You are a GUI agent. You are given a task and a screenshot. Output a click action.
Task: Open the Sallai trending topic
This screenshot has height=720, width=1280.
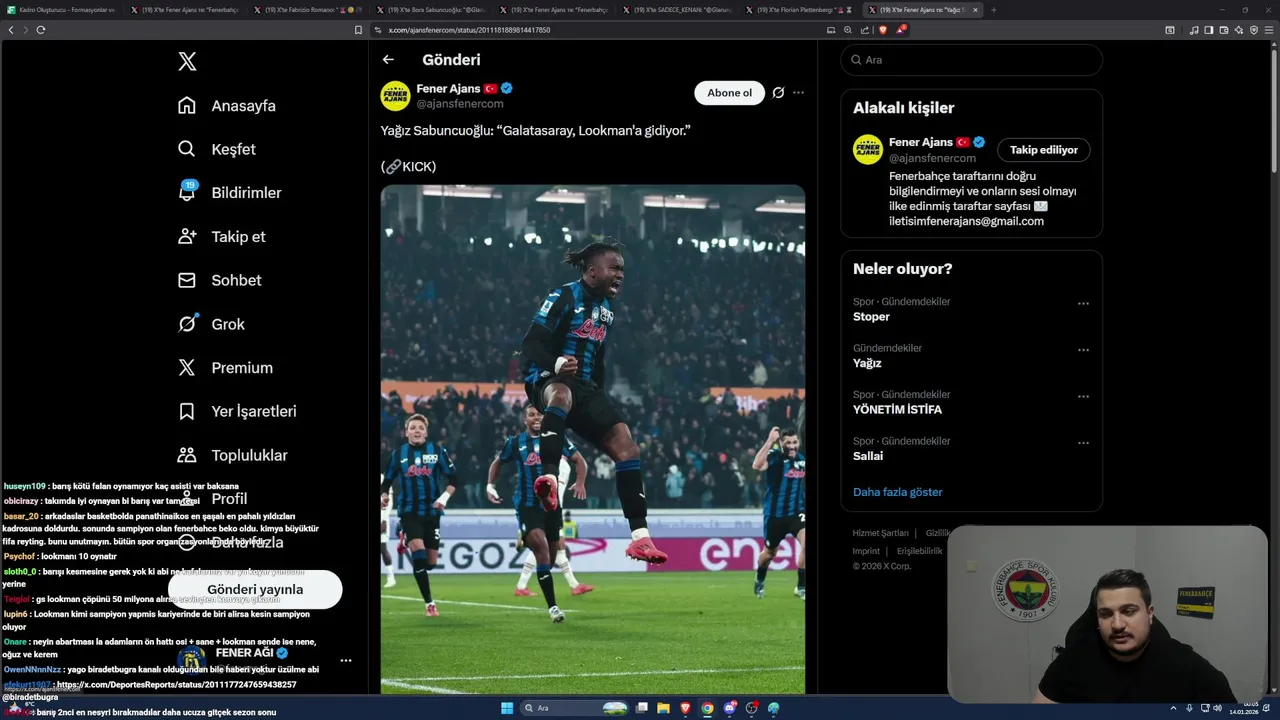click(868, 456)
